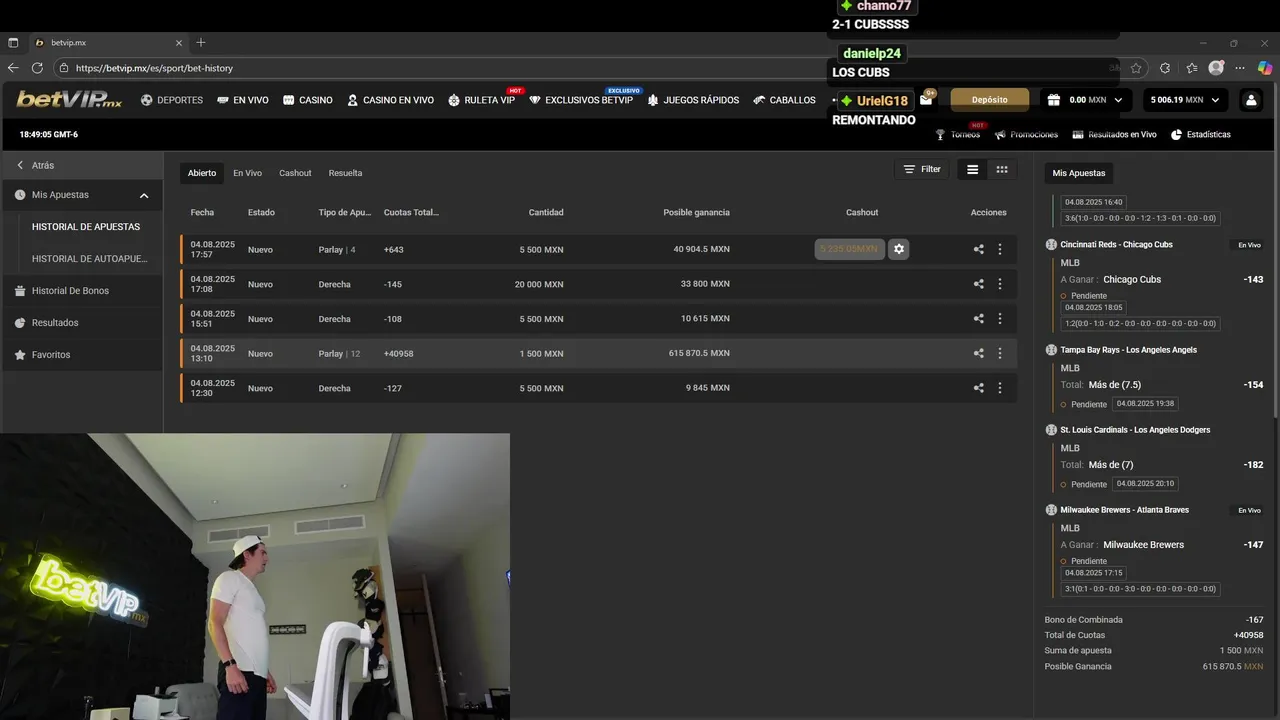Switch to grid view layout
The image size is (1280, 720).
[x=1001, y=170]
